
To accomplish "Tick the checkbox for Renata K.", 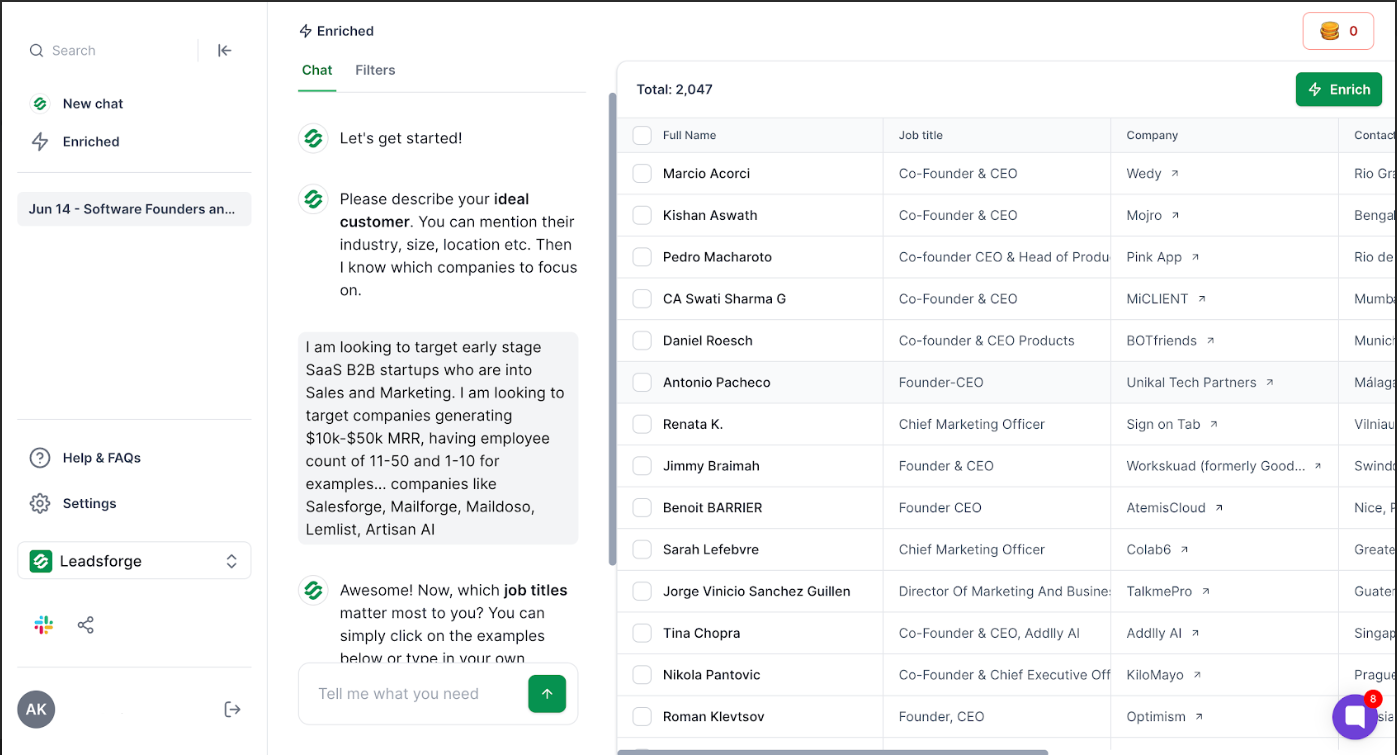I will [x=642, y=424].
